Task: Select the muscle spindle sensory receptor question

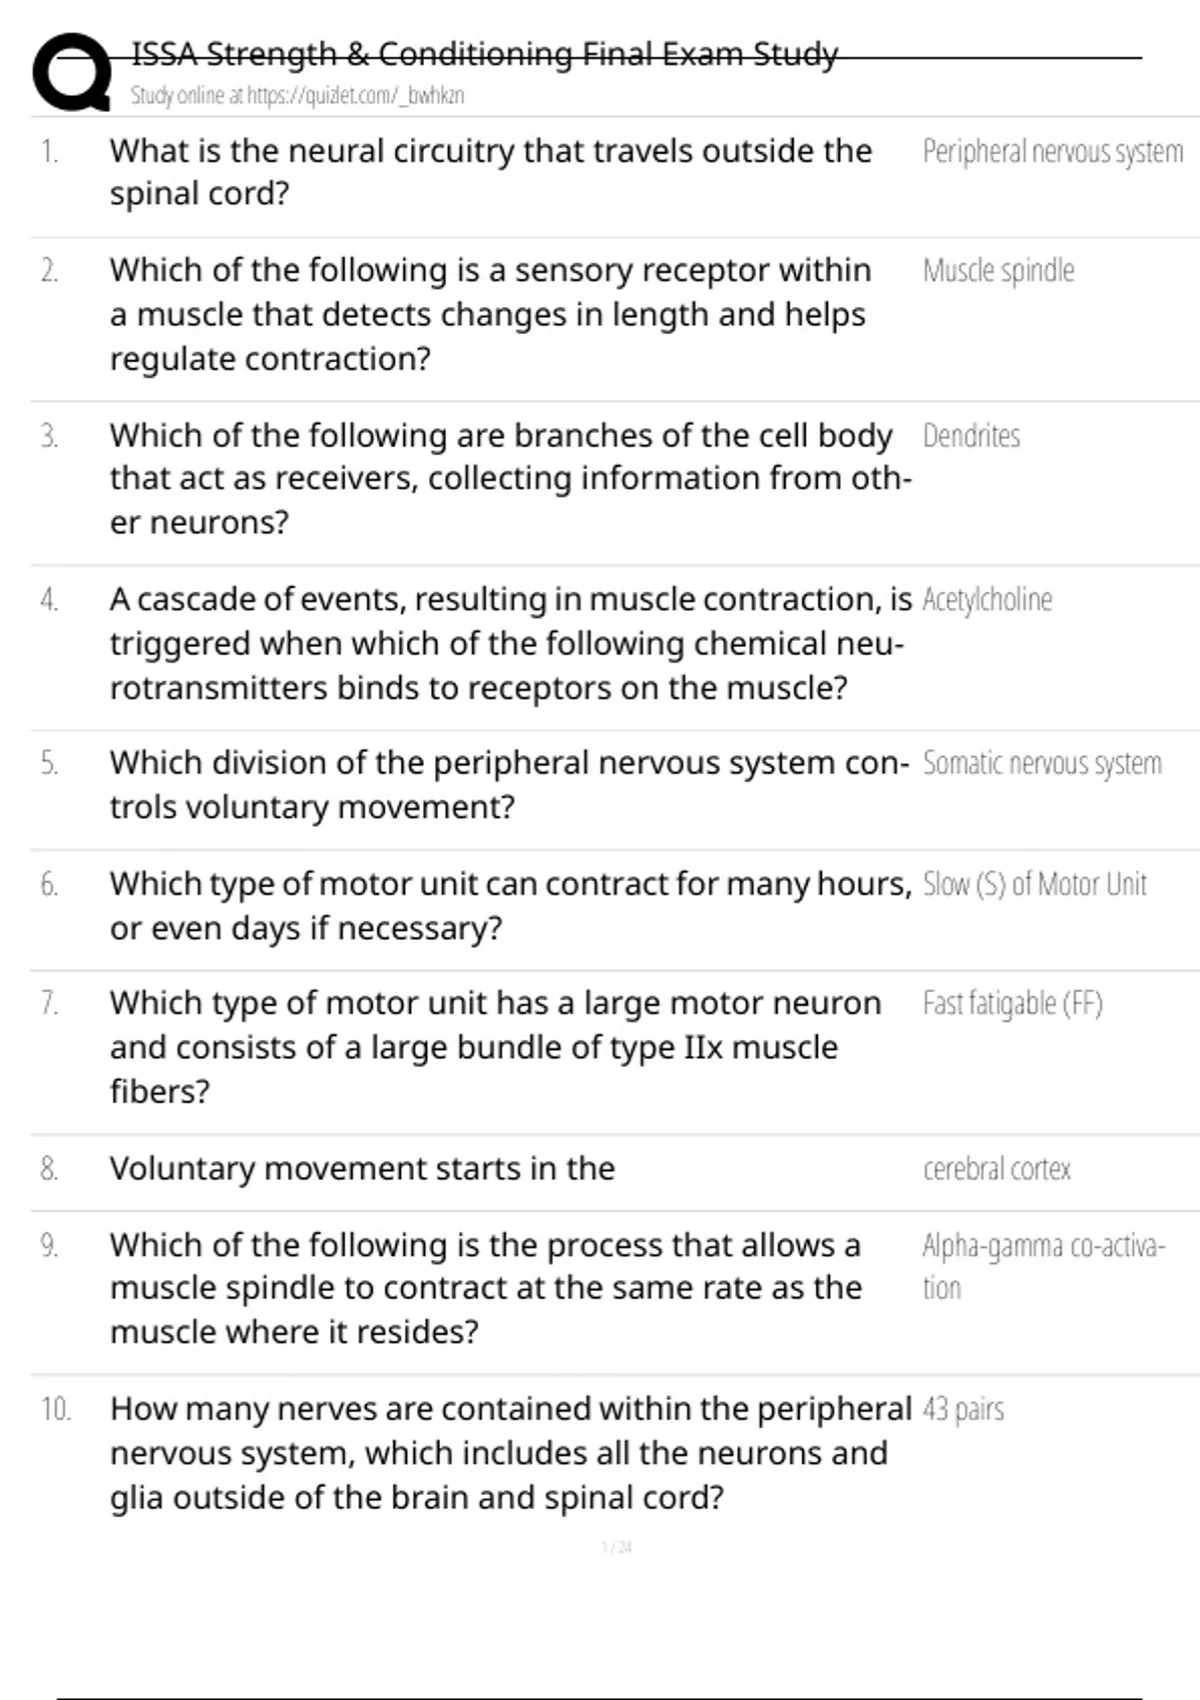Action: click(x=490, y=314)
